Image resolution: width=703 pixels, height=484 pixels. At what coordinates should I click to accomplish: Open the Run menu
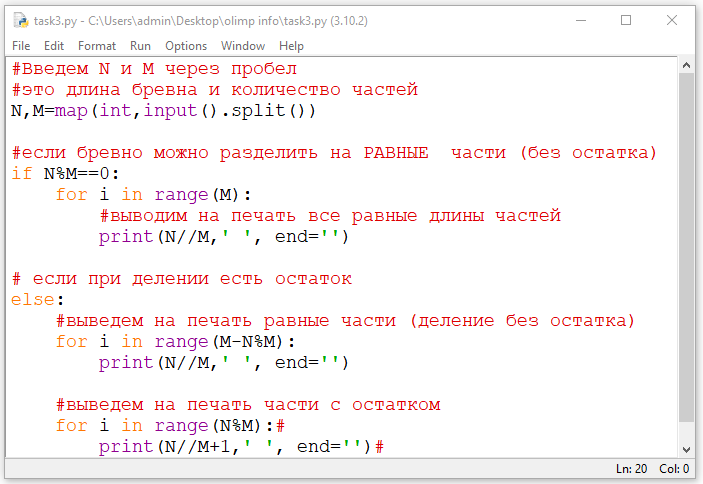point(140,46)
